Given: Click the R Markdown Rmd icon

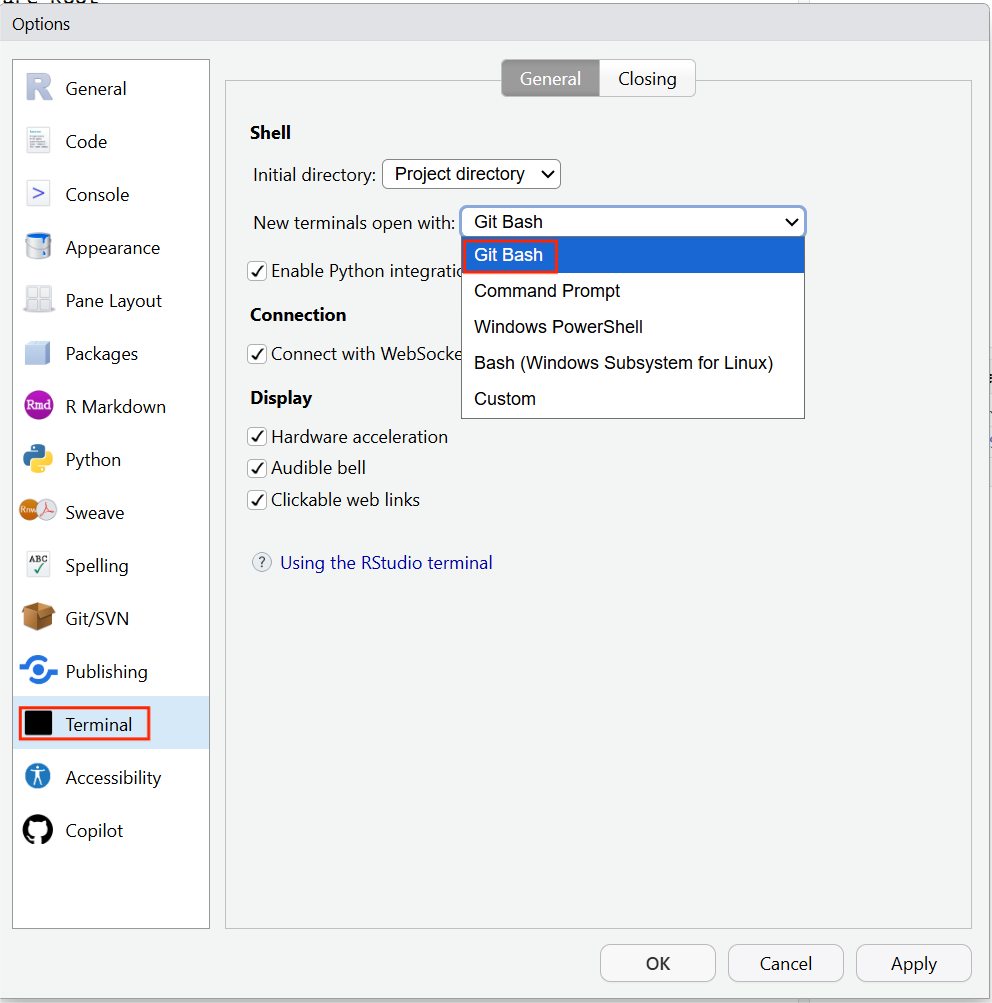Looking at the screenshot, I should (38, 406).
